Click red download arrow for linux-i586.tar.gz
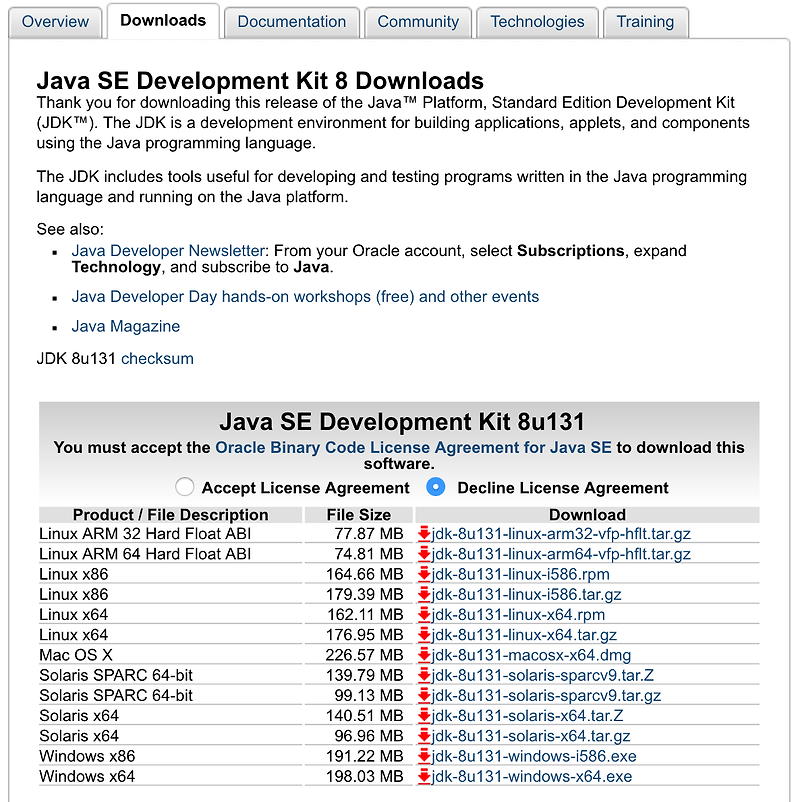Image resolution: width=800 pixels, height=802 pixels. click(x=424, y=594)
